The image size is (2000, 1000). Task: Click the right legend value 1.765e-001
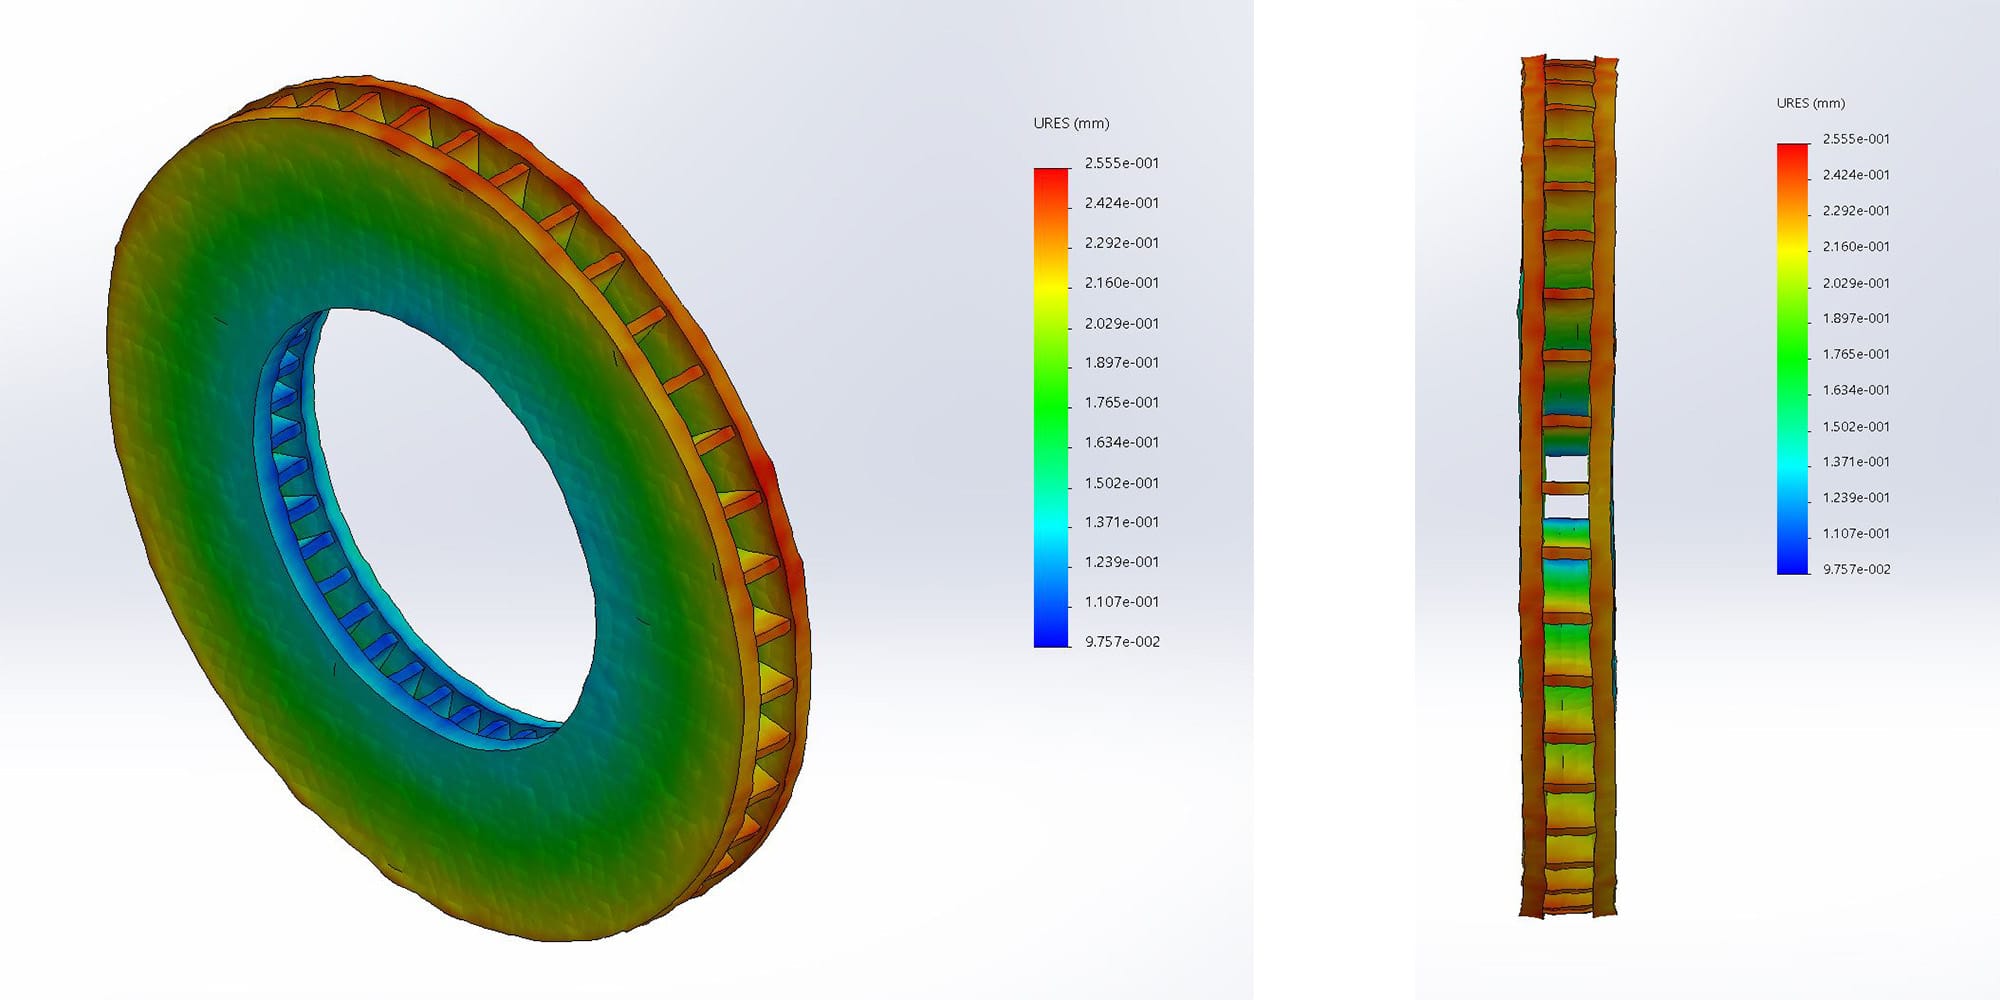[1856, 354]
